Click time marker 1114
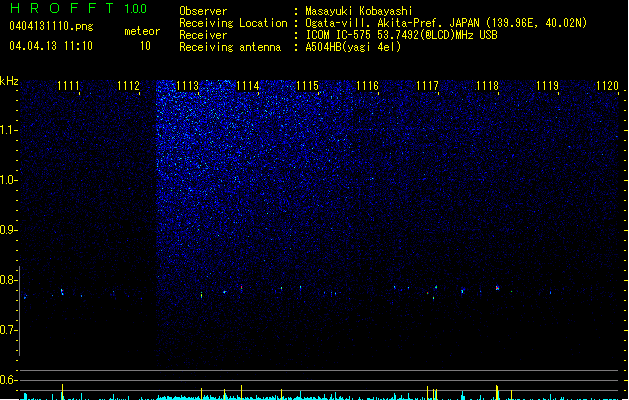Viewport: 629px width, 400px height. pos(248,86)
